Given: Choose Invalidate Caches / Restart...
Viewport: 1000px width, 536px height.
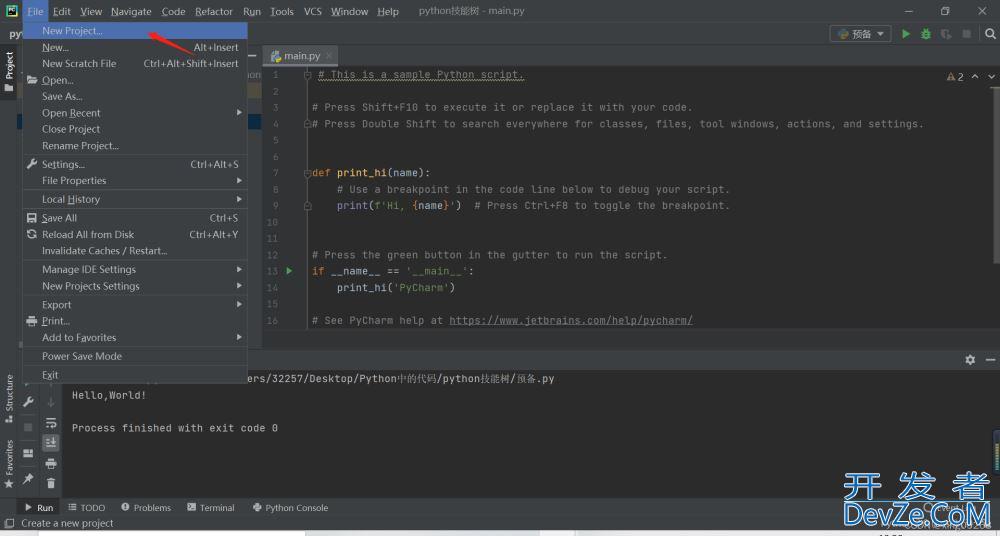Looking at the screenshot, I should [135, 251].
